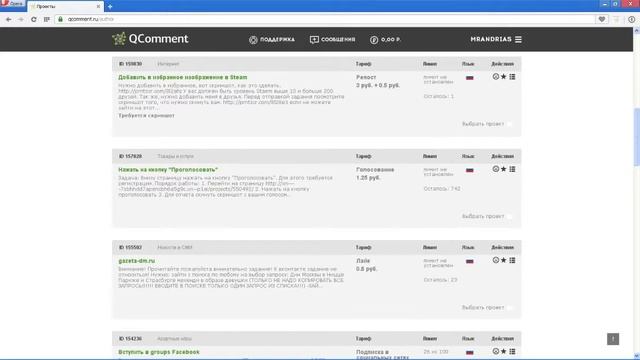Click the vertical page scrollbar thumb

[x=636, y=137]
